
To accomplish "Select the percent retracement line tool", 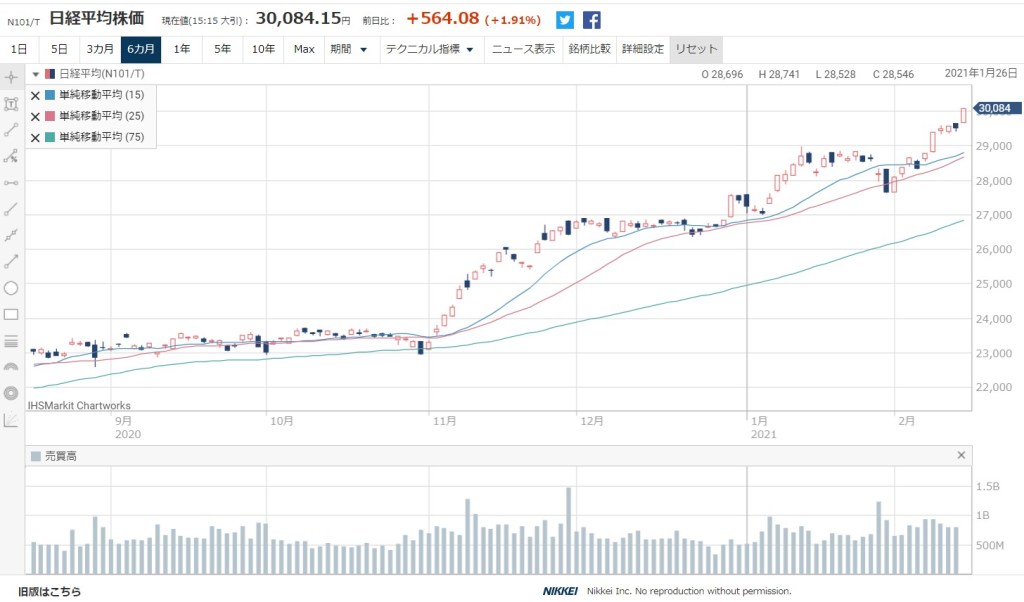I will [11, 156].
